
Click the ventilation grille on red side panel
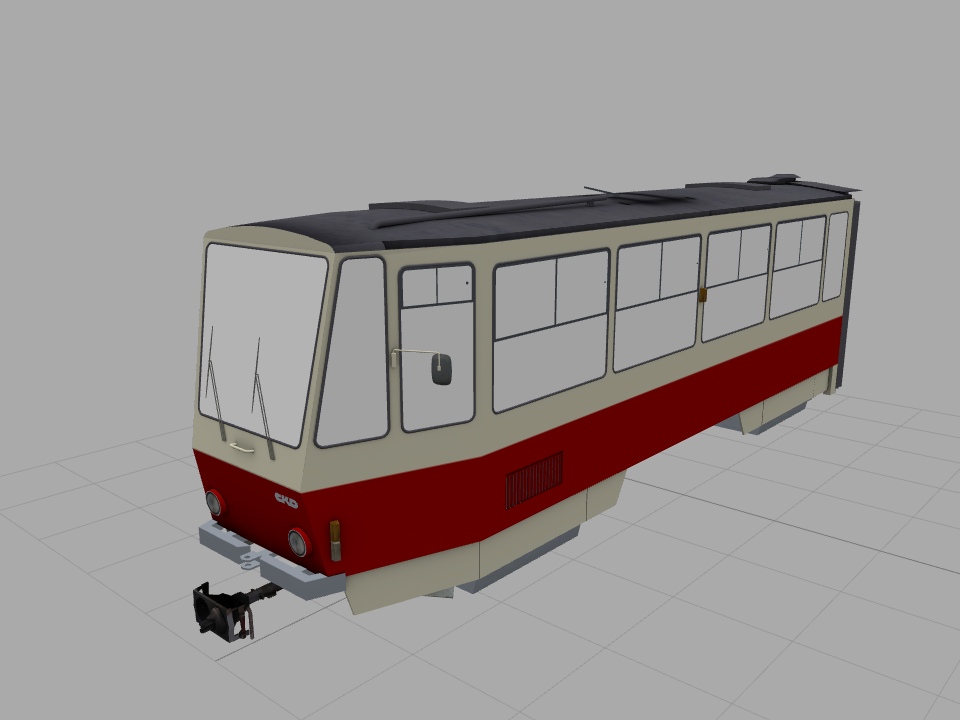pos(534,480)
